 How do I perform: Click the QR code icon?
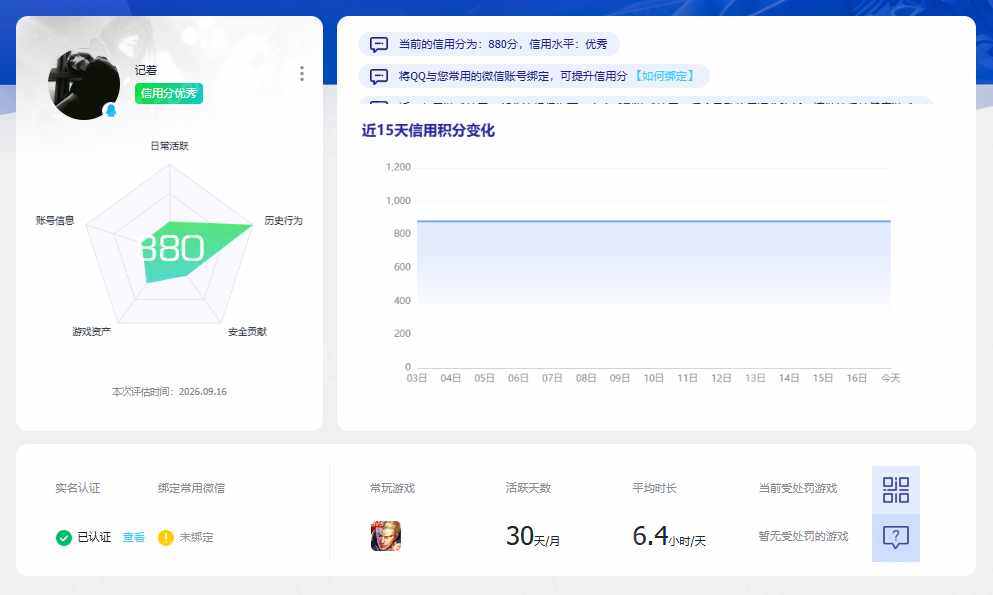(x=895, y=490)
